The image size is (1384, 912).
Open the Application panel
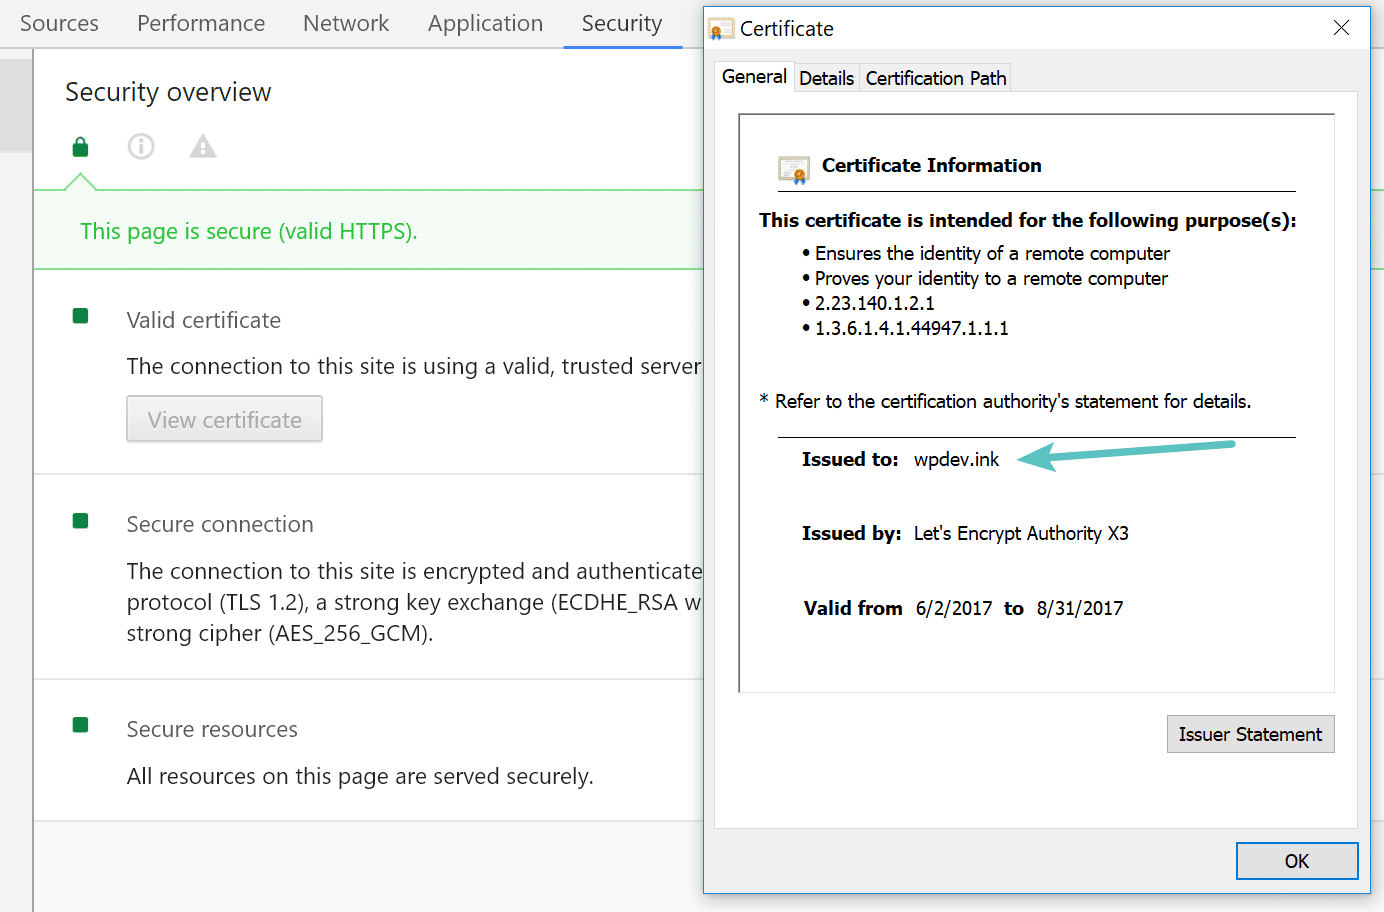(x=485, y=23)
